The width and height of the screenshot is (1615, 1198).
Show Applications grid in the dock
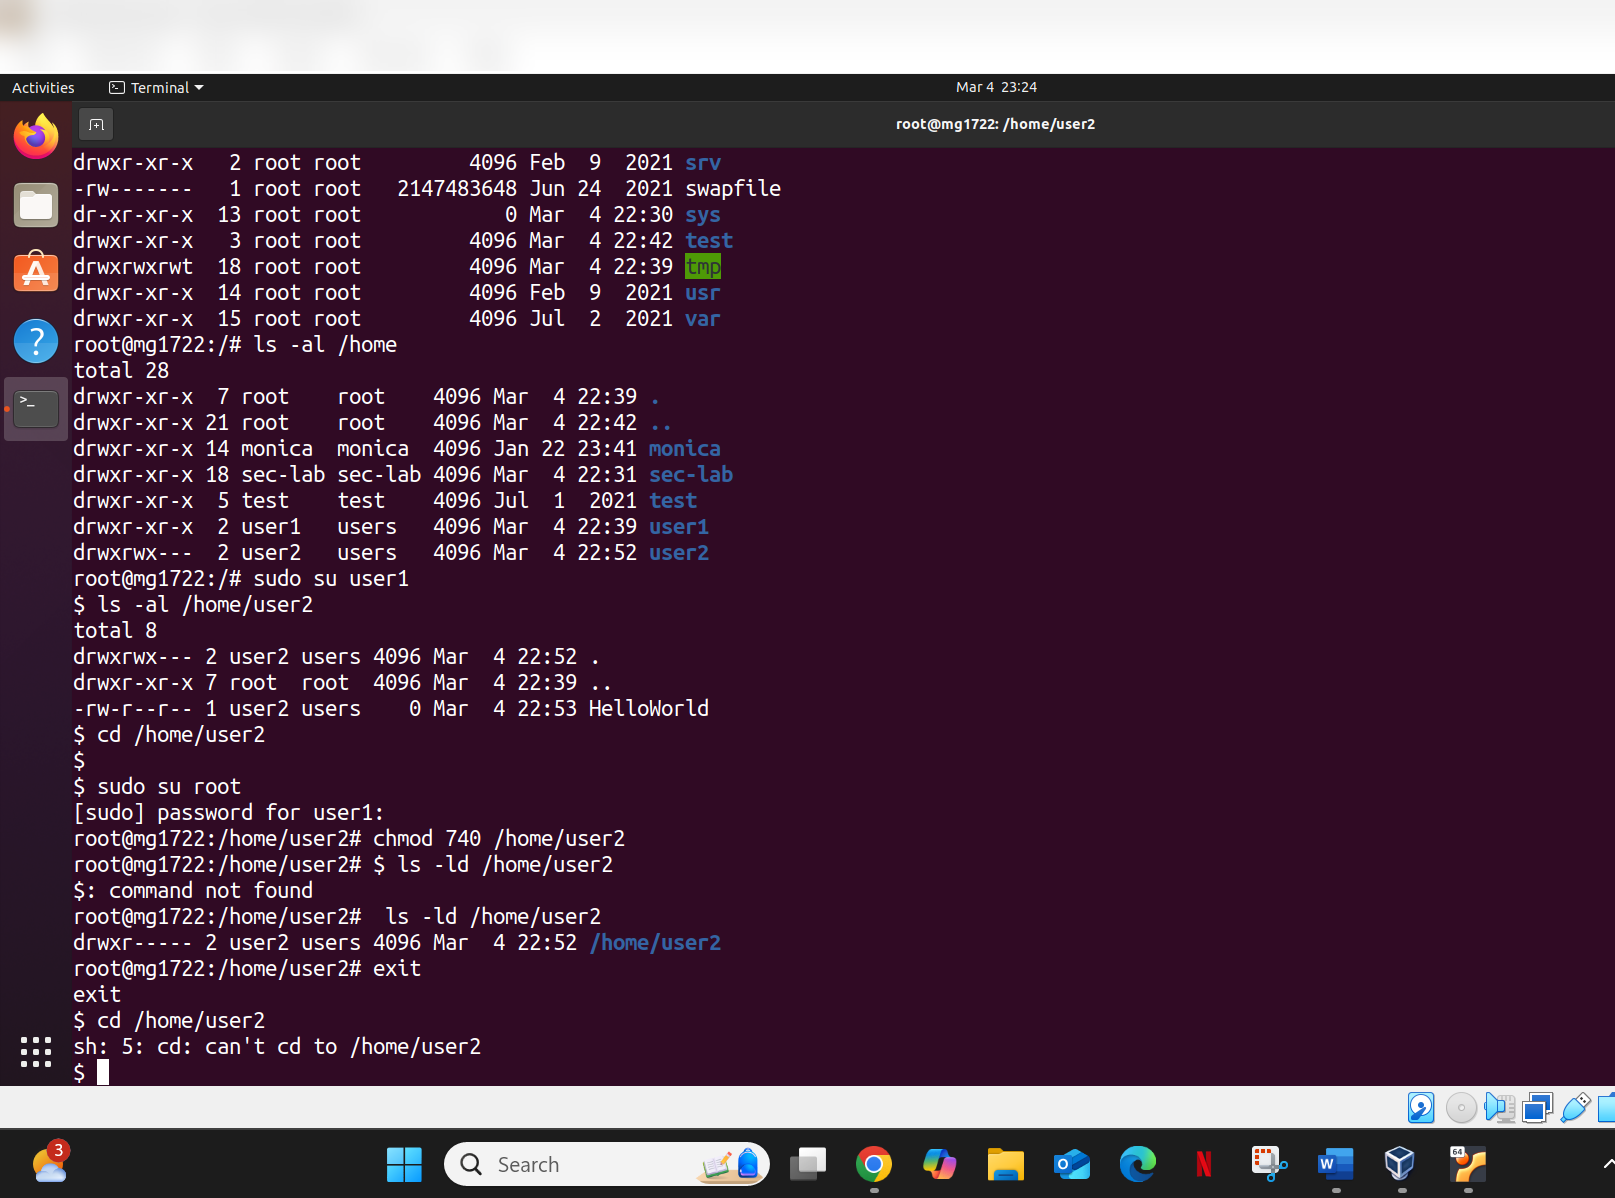[36, 1051]
